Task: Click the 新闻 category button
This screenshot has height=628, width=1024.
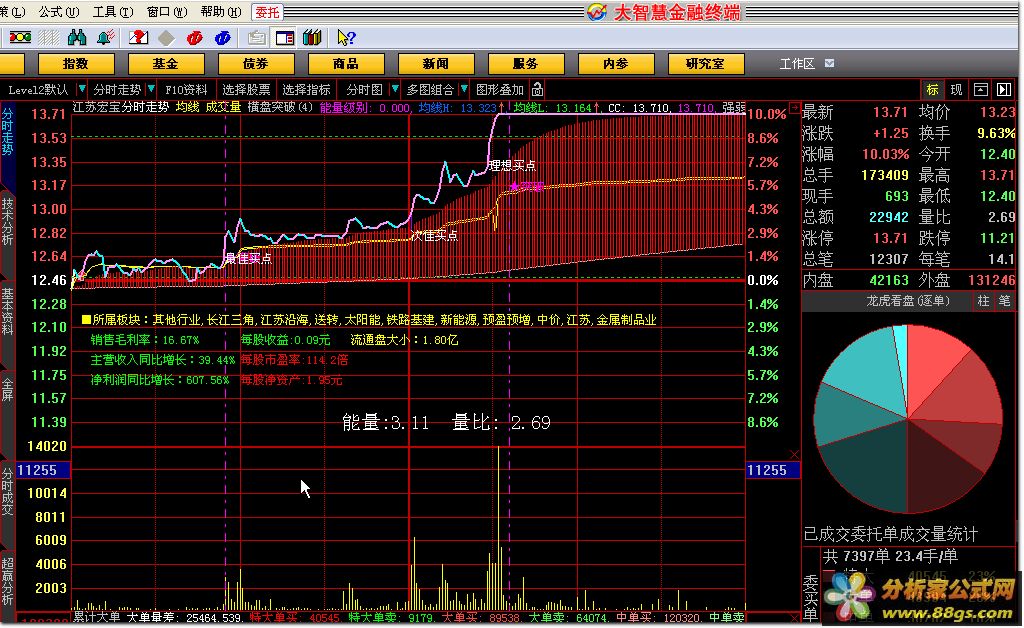Action: coord(436,63)
